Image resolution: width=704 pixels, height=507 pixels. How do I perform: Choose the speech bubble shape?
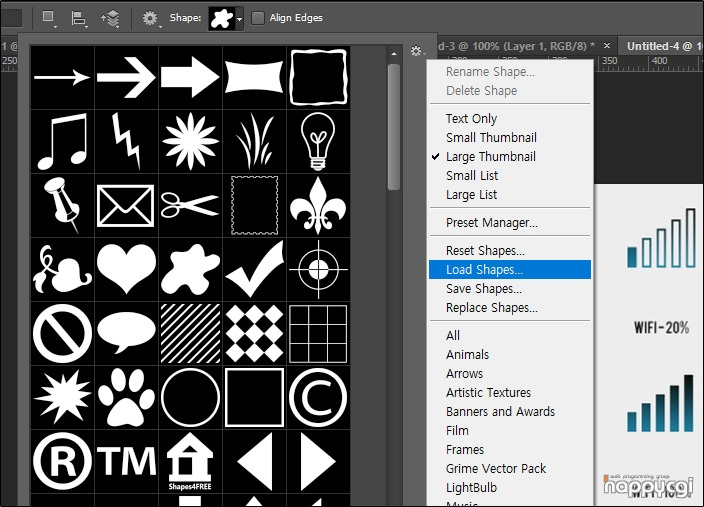[127, 333]
